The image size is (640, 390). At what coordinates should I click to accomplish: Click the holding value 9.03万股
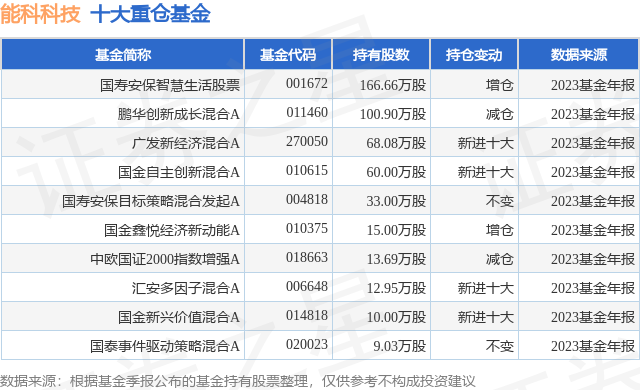(400, 346)
